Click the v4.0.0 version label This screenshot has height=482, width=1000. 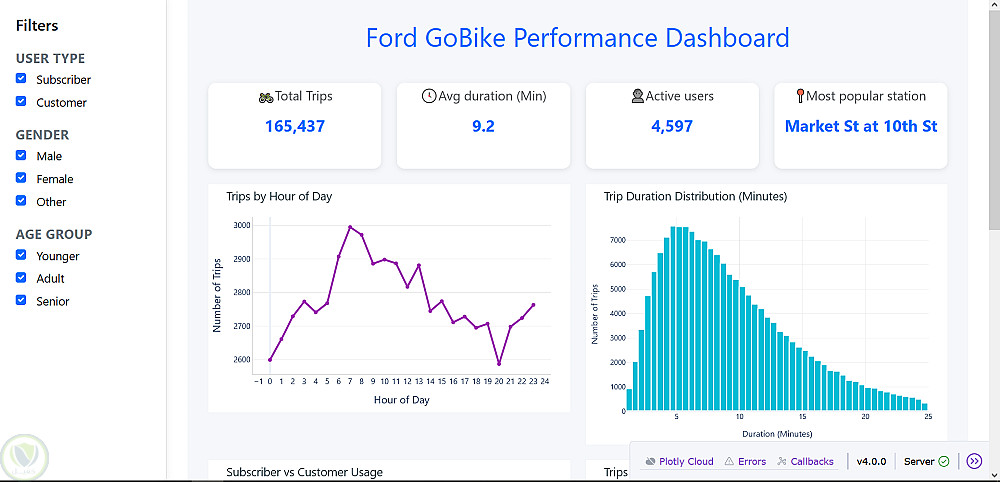tap(871, 462)
